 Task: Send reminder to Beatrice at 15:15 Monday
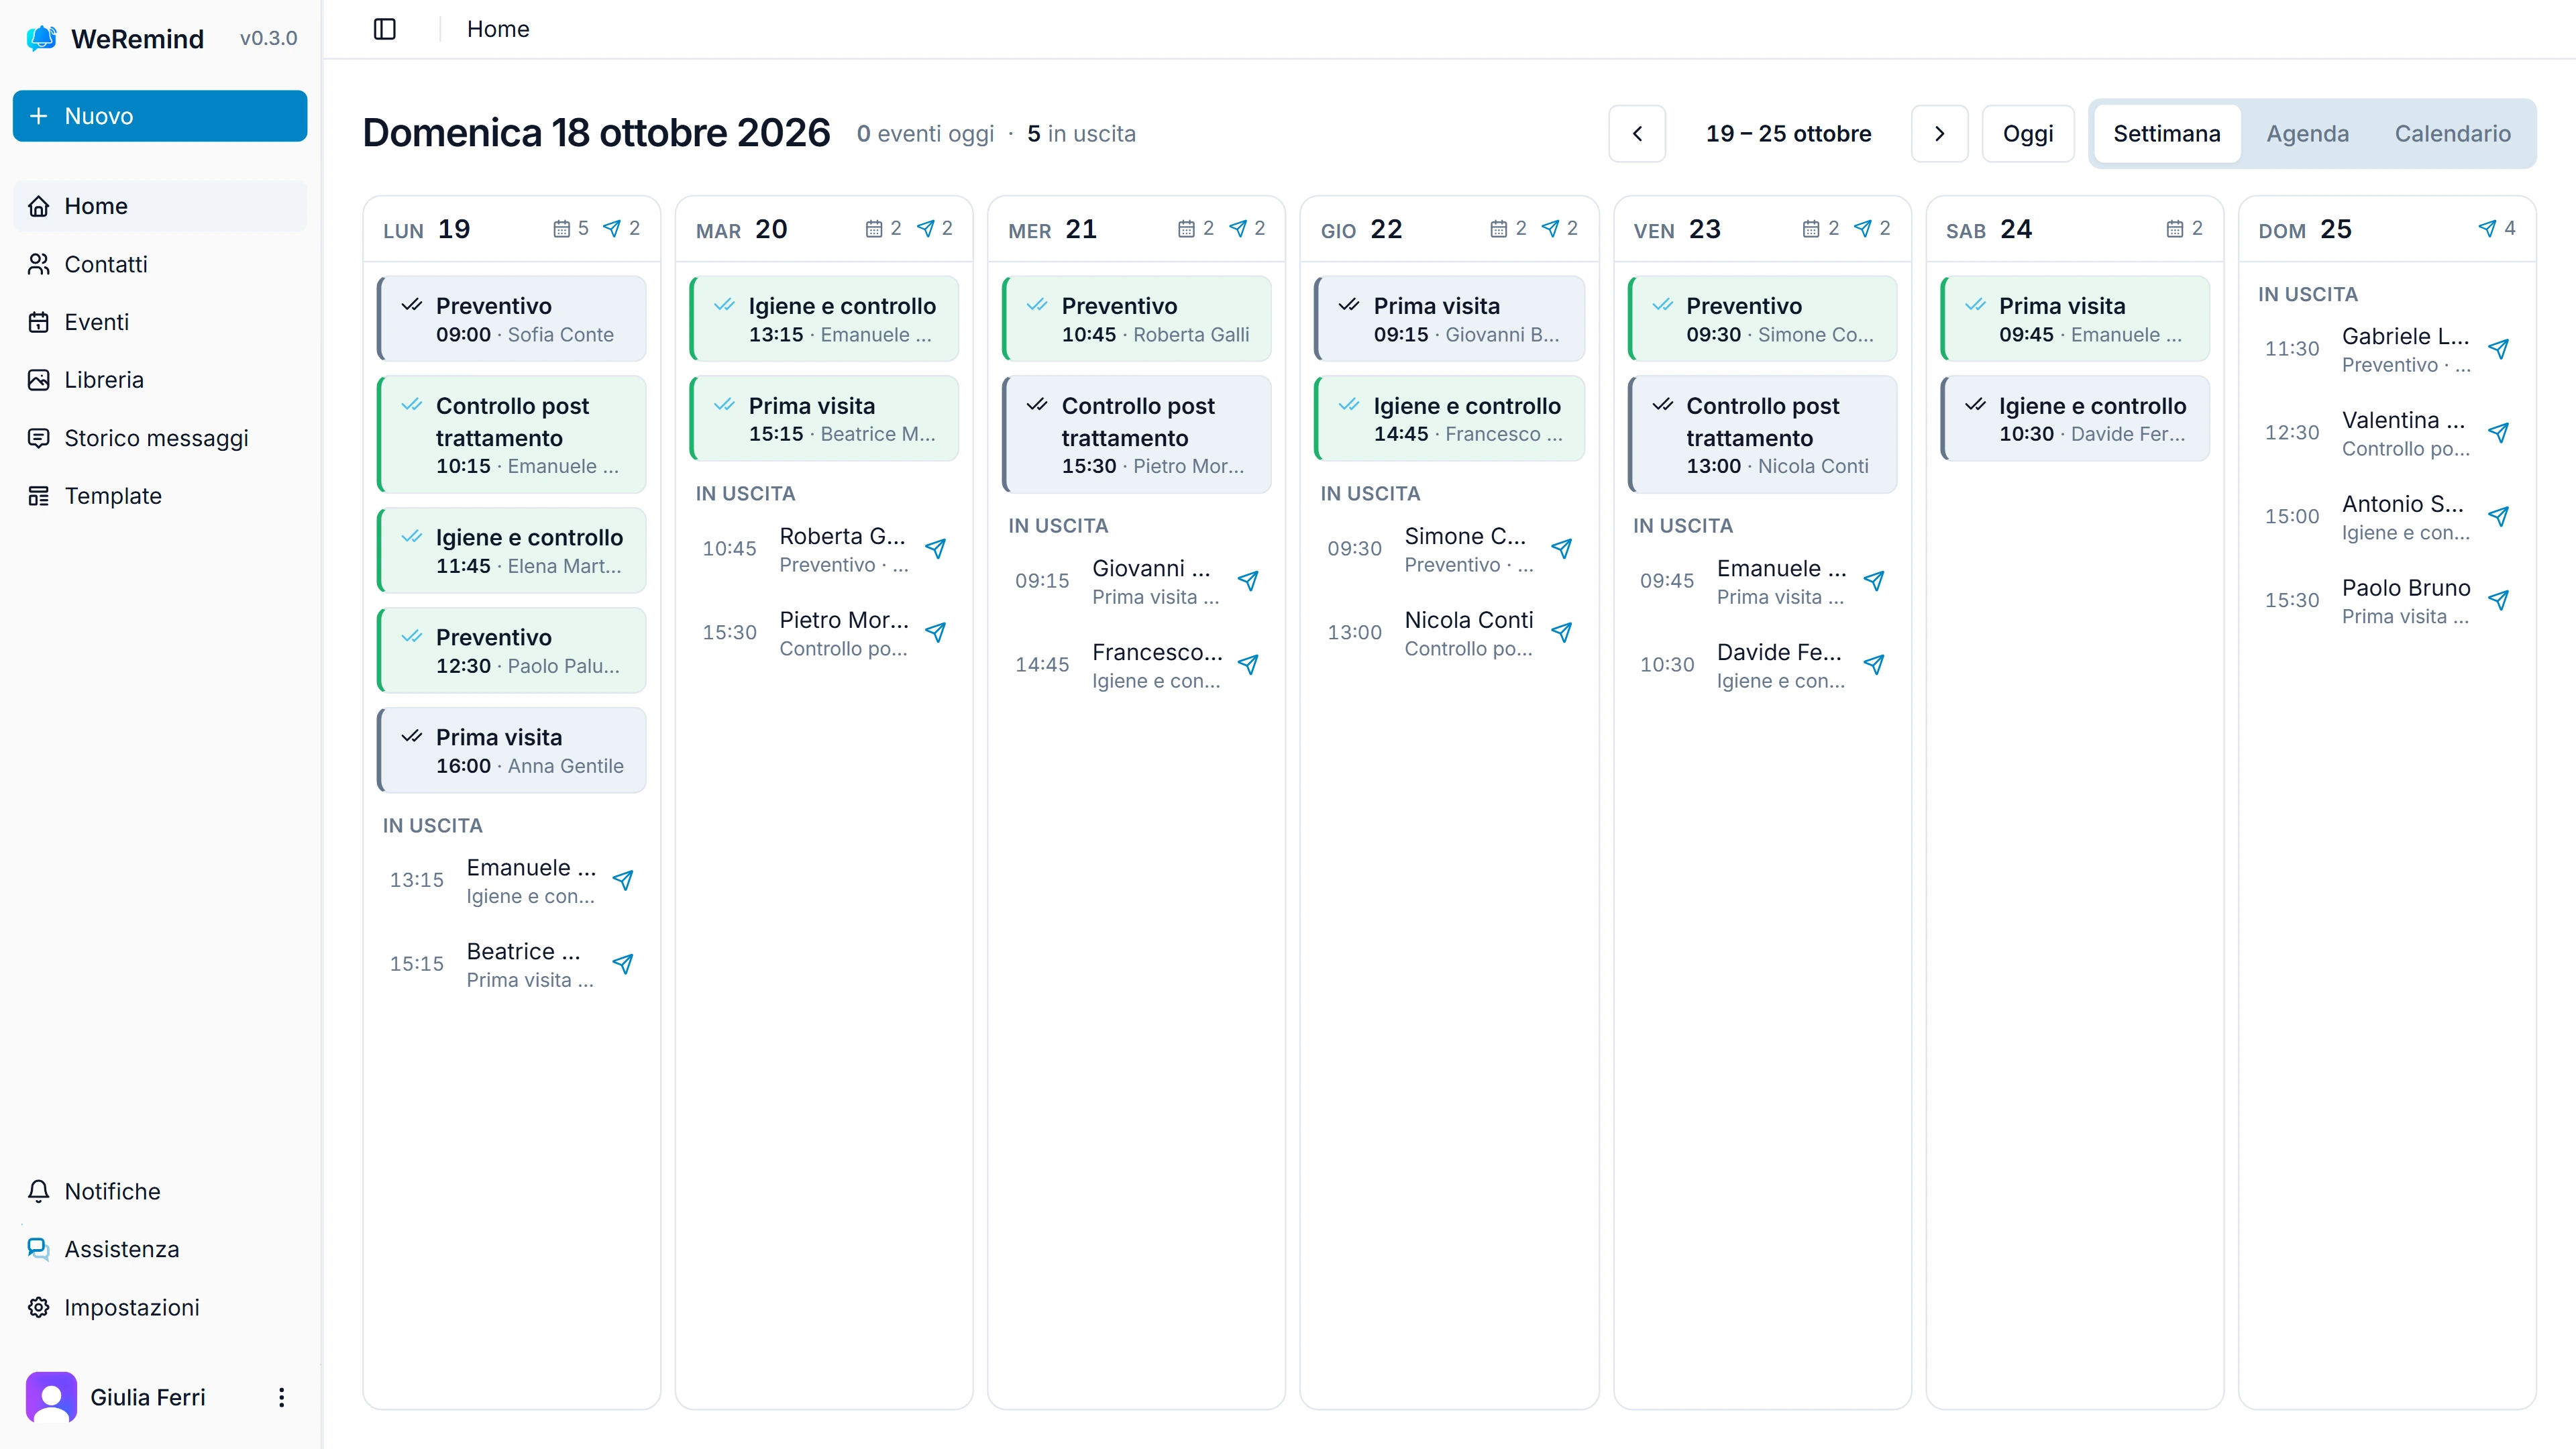(622, 964)
